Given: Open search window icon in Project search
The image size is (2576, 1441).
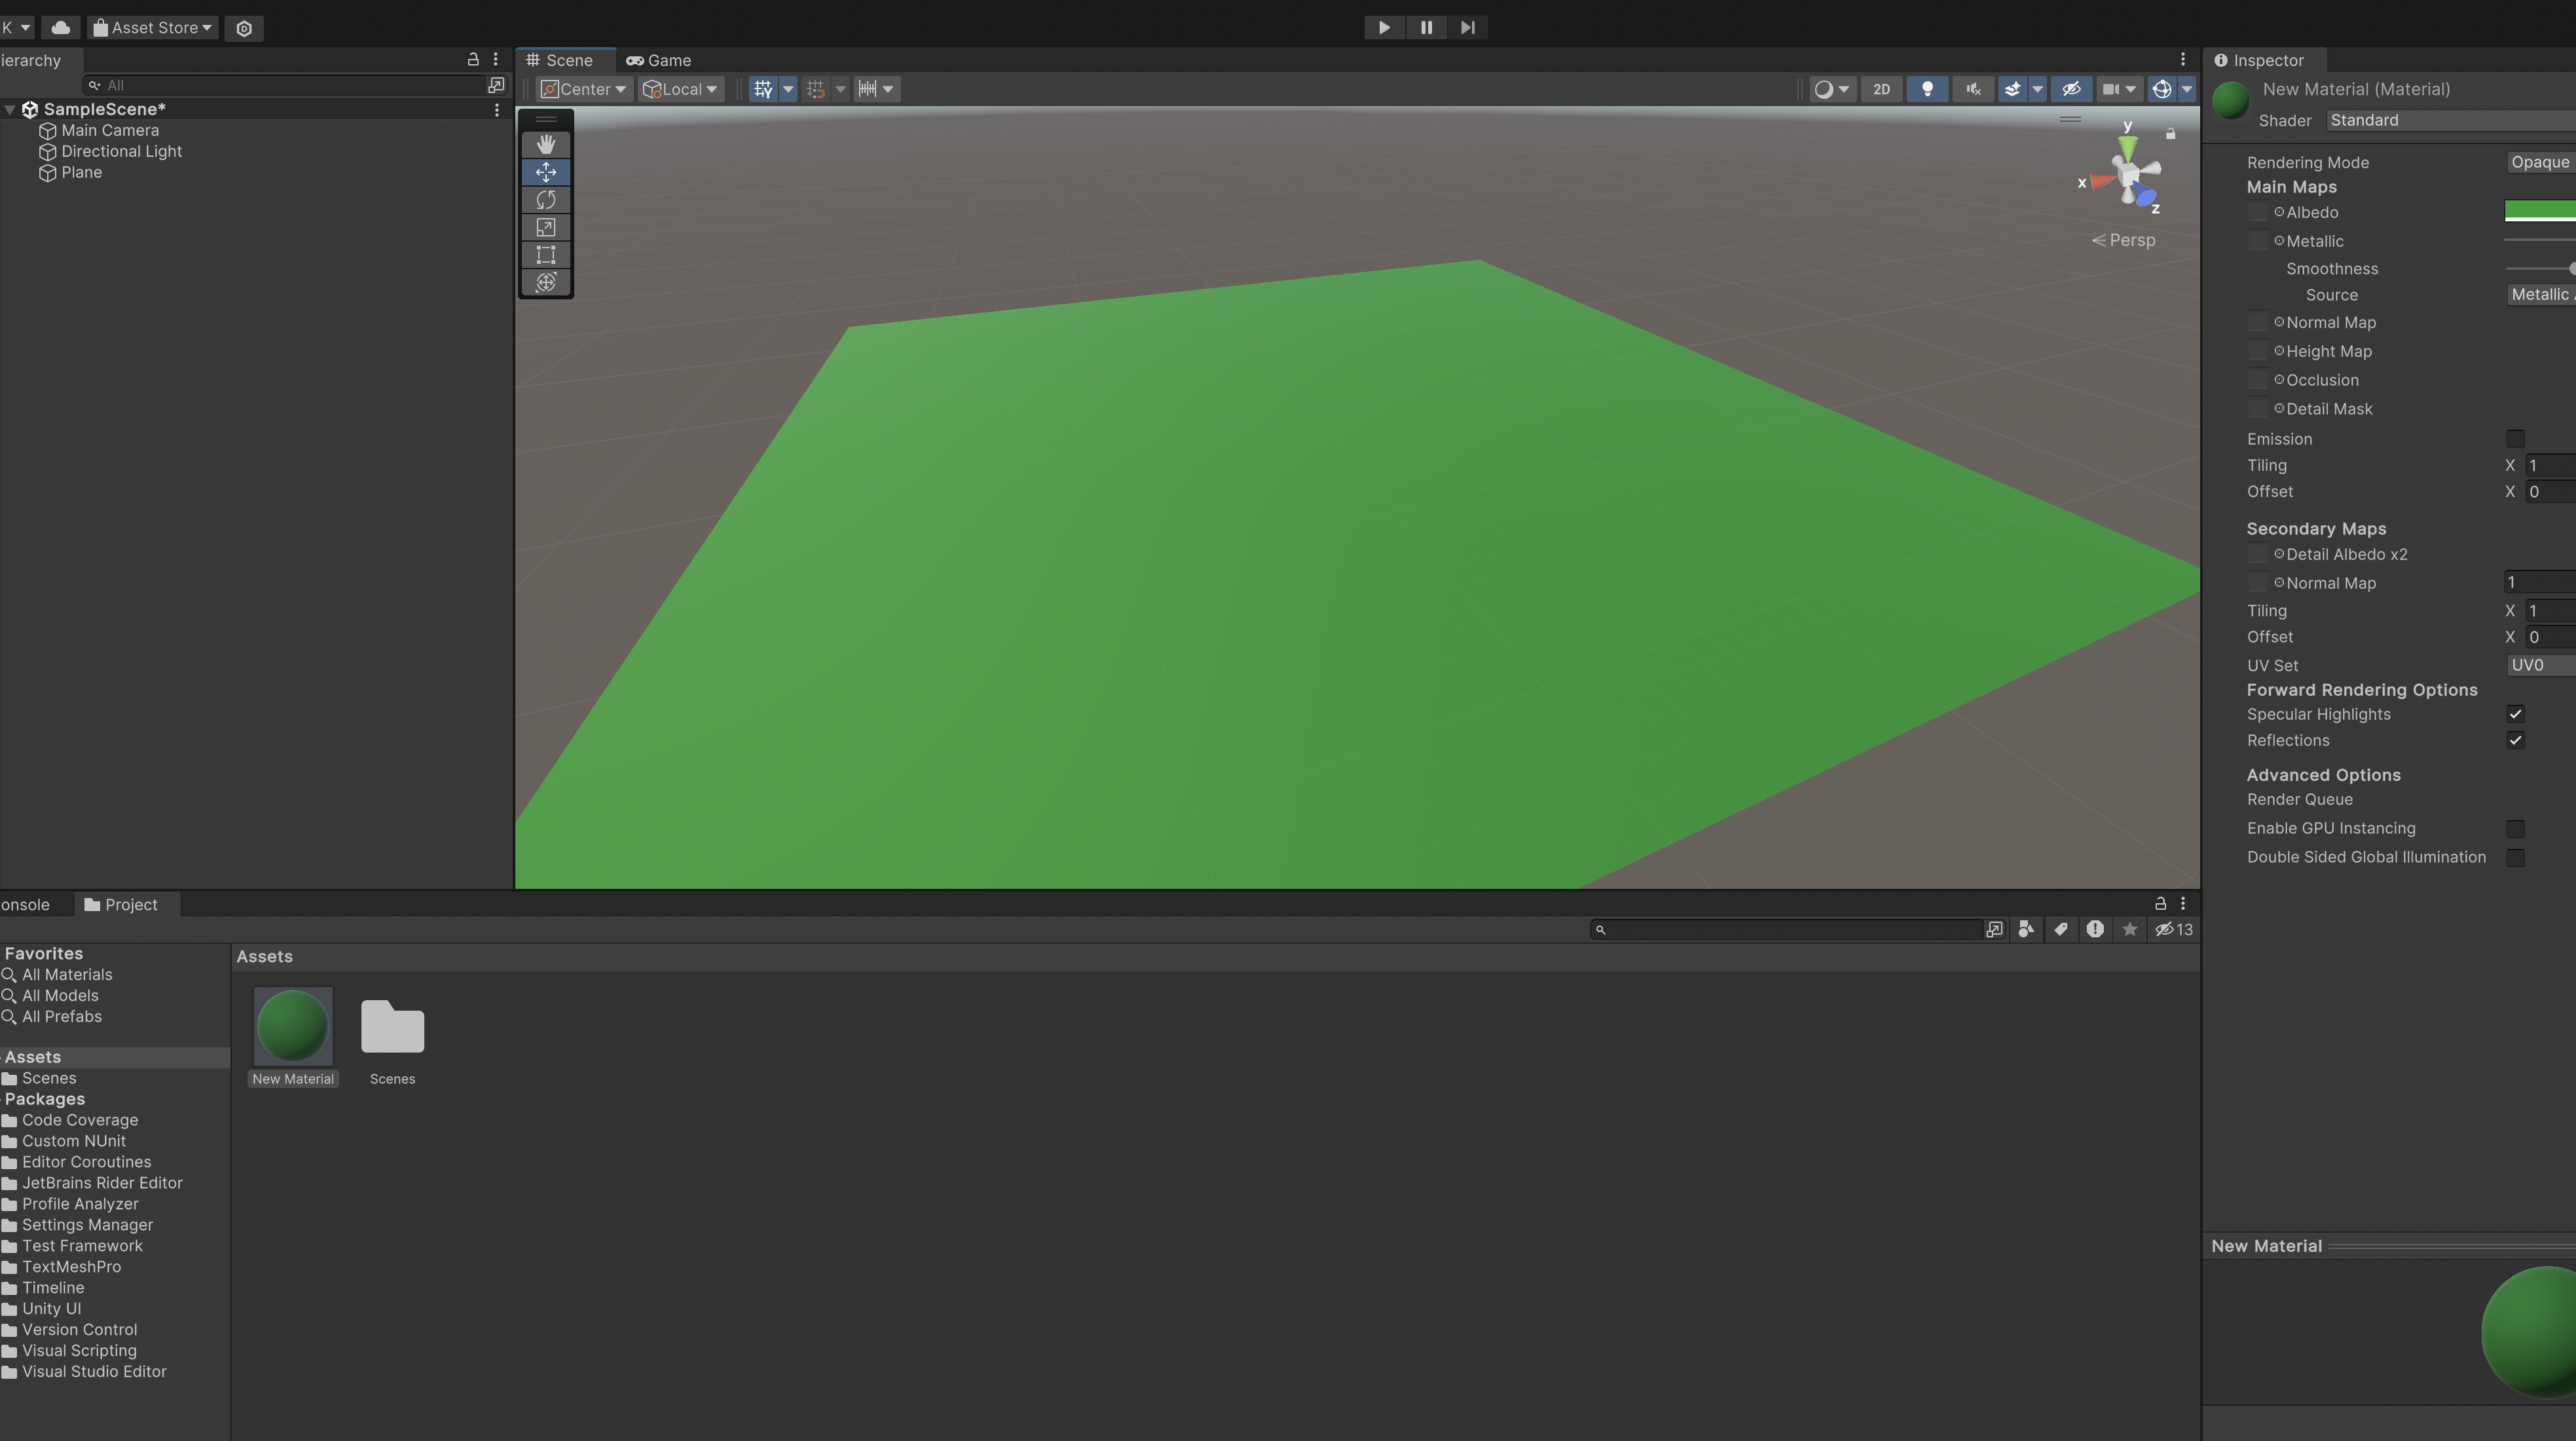Looking at the screenshot, I should click(x=1994, y=929).
